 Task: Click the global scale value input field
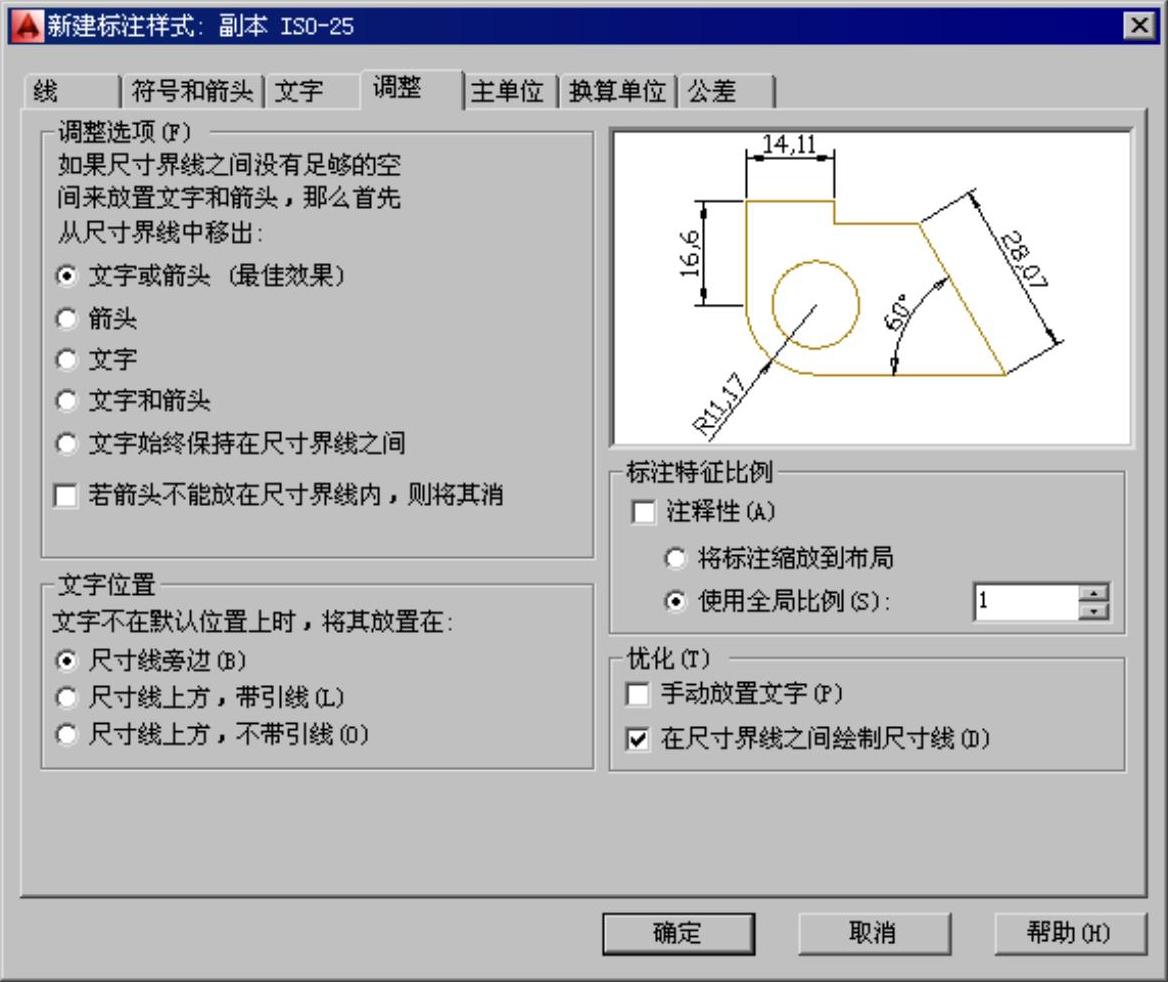pos(1026,602)
